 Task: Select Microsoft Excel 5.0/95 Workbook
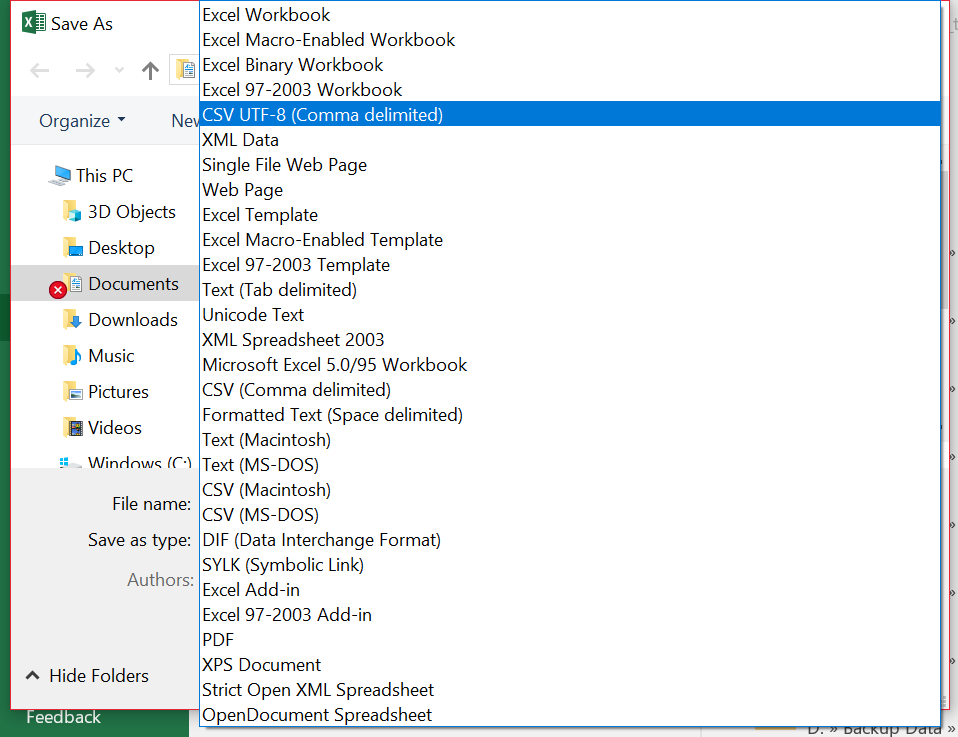coord(569,365)
